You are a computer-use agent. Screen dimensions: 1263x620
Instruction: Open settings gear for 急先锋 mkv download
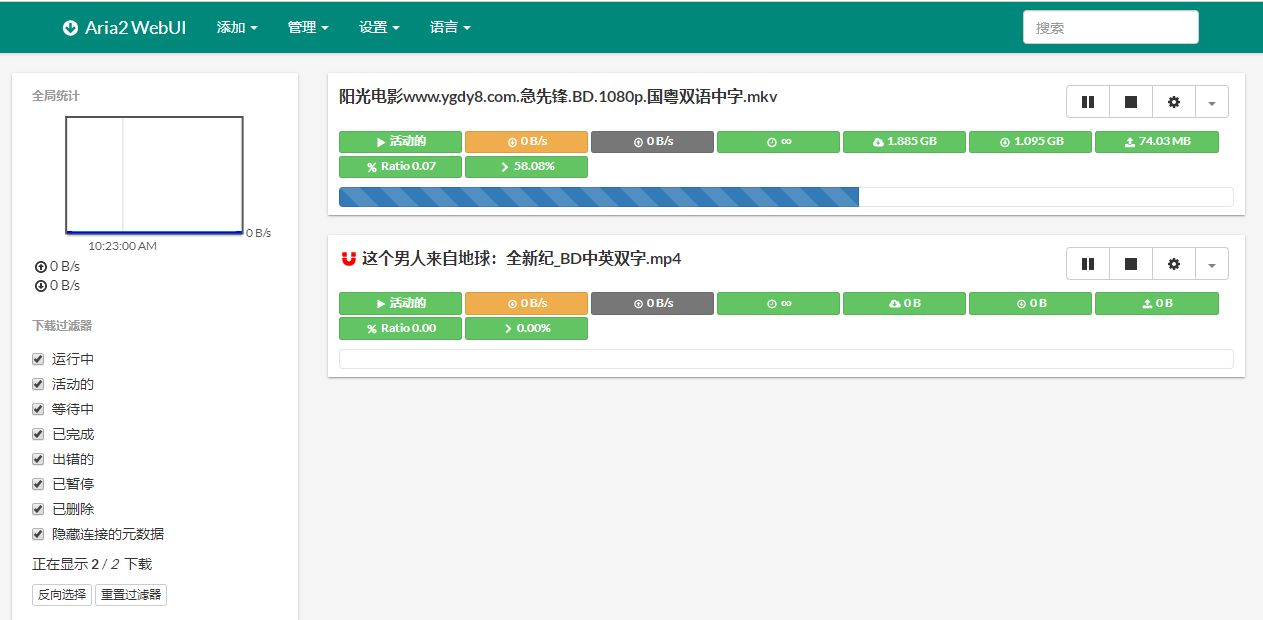tap(1174, 101)
